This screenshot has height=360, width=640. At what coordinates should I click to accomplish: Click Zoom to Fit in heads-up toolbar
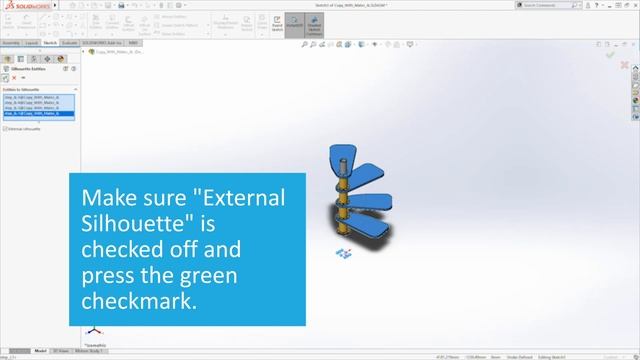(x=304, y=44)
